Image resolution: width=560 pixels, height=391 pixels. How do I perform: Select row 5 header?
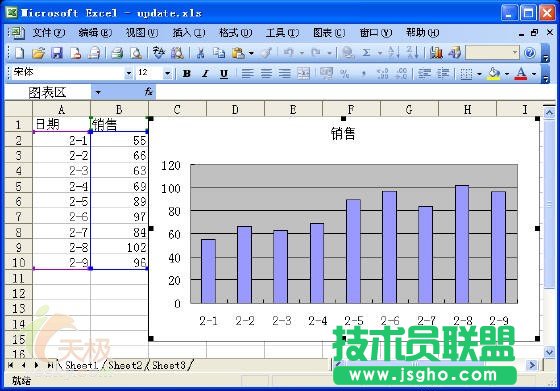(19, 186)
